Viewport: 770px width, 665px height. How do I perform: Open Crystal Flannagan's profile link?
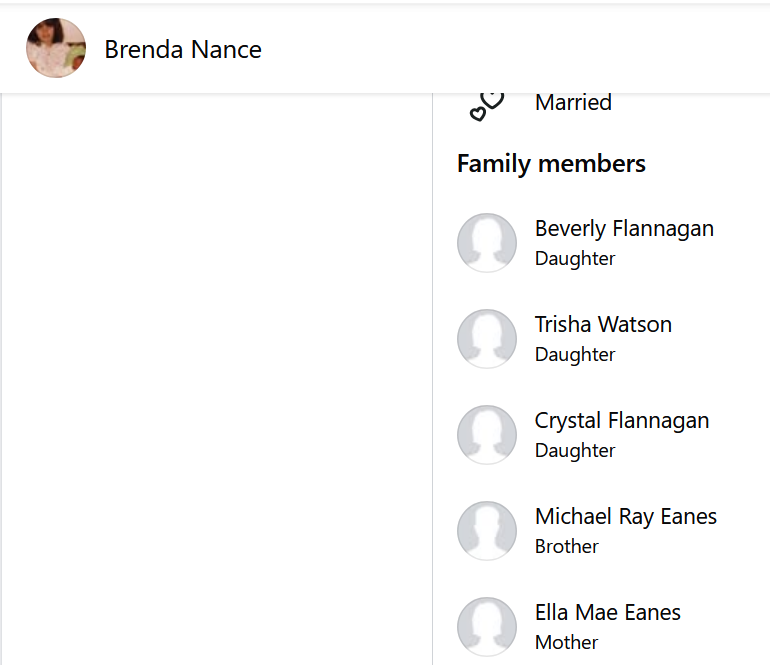(x=622, y=420)
